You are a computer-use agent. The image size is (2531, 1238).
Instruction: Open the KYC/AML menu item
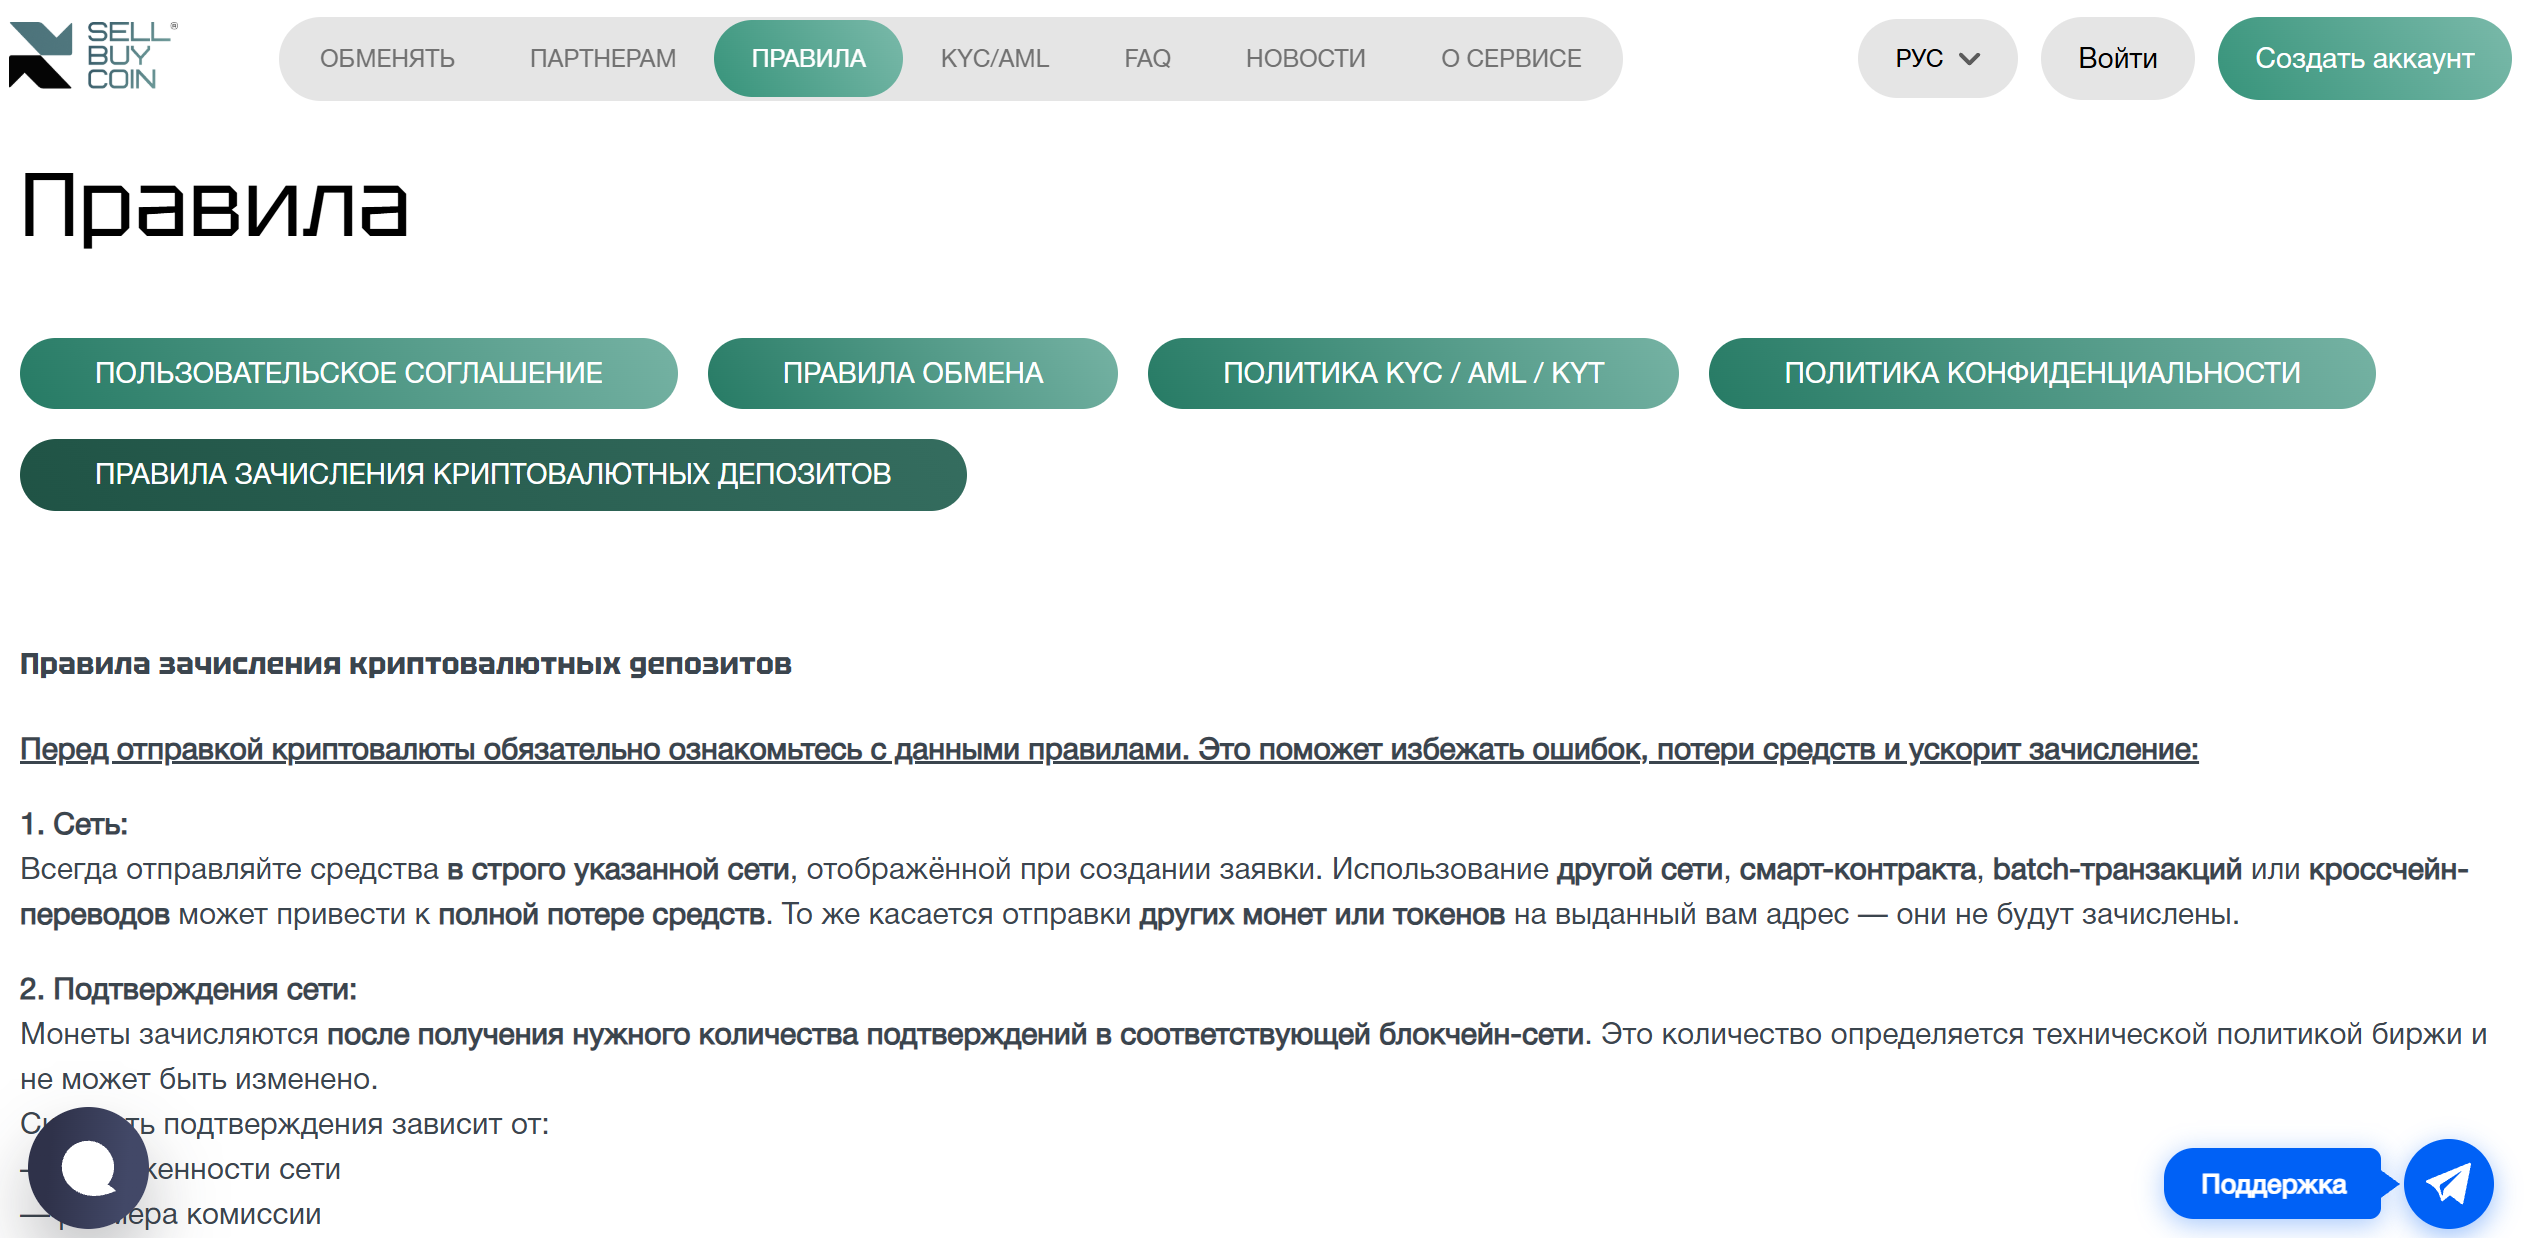coord(995,58)
